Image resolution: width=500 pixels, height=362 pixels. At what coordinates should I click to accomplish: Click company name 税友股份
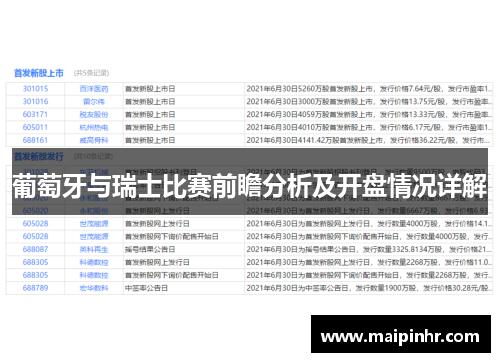click(x=94, y=114)
